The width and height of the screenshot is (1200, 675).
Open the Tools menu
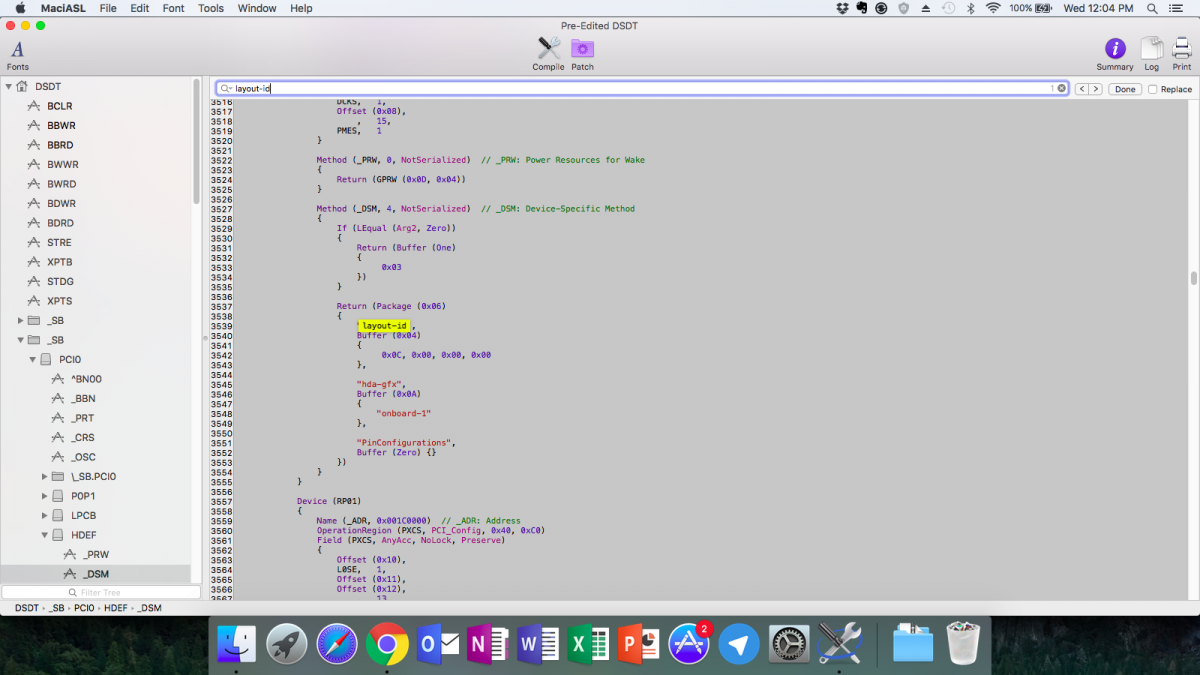click(211, 8)
